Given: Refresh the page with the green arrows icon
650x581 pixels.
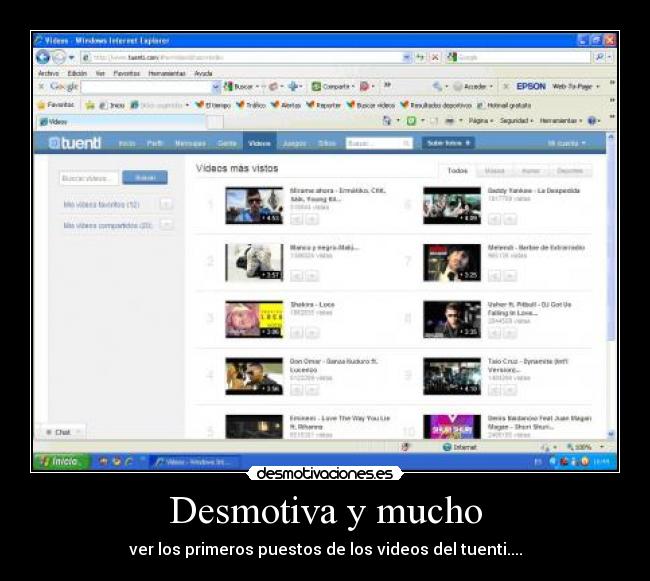Looking at the screenshot, I should point(420,57).
